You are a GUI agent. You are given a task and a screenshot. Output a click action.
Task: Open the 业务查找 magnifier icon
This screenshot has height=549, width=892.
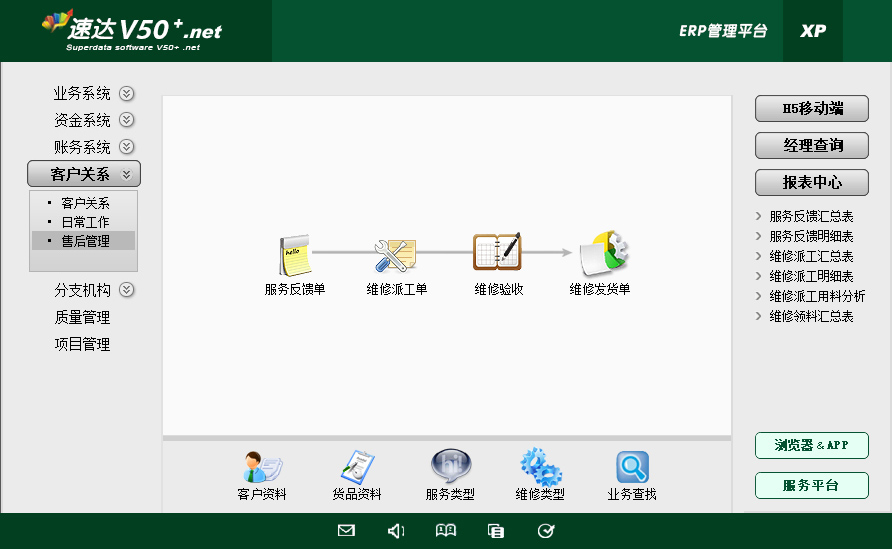[632, 467]
